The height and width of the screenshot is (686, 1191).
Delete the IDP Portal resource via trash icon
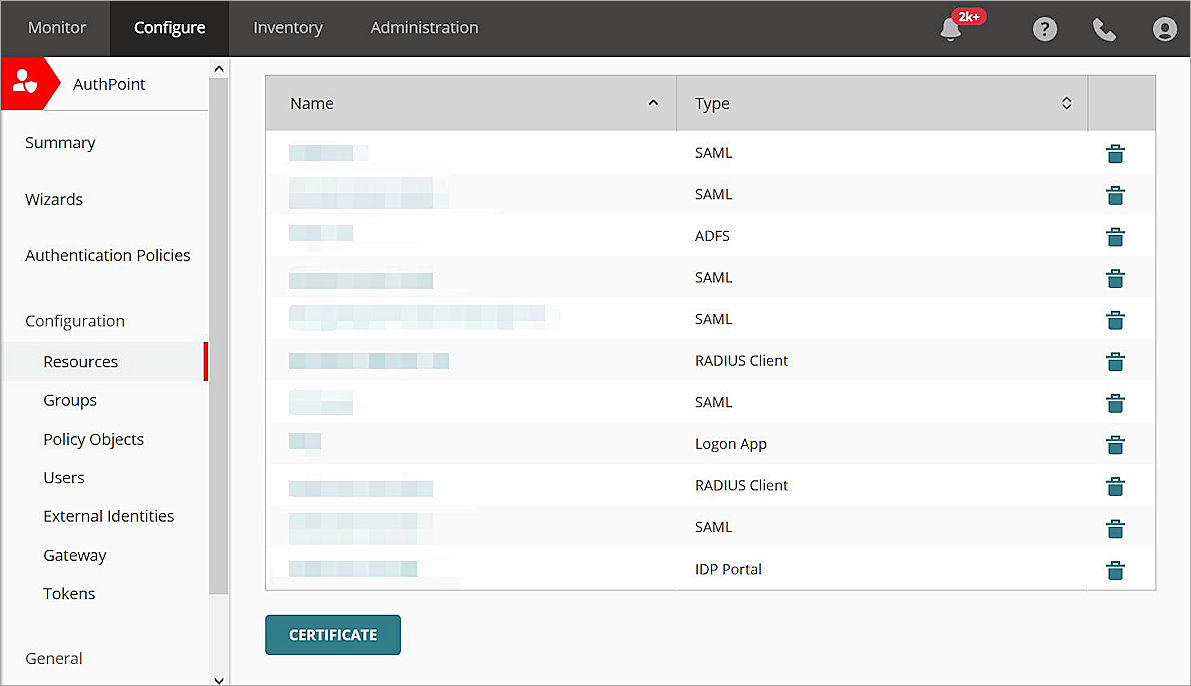click(x=1115, y=570)
